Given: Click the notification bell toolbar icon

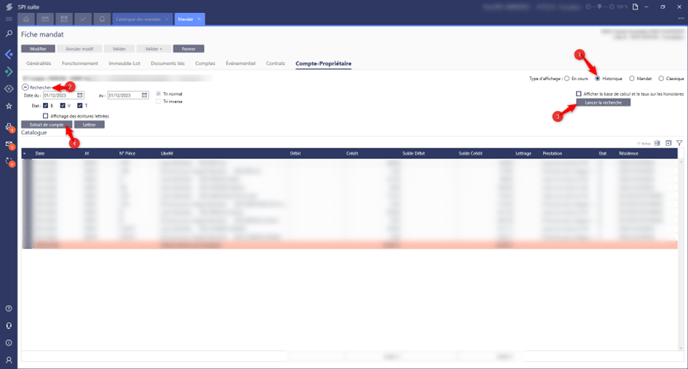Looking at the screenshot, I should (x=102, y=19).
